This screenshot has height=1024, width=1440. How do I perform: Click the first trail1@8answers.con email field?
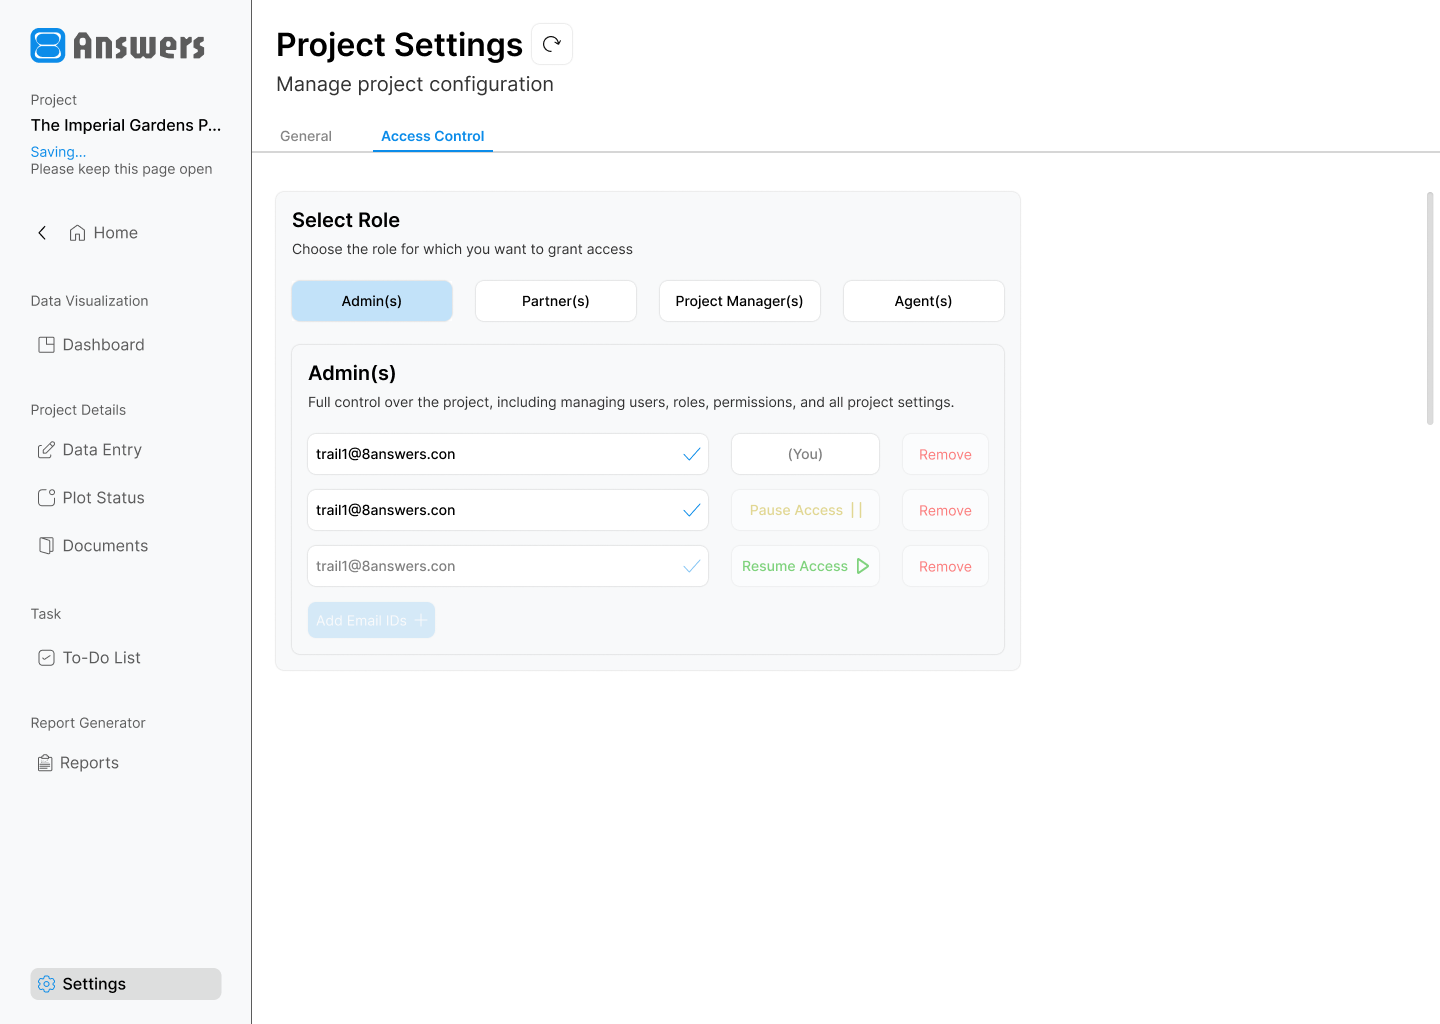[x=508, y=454]
